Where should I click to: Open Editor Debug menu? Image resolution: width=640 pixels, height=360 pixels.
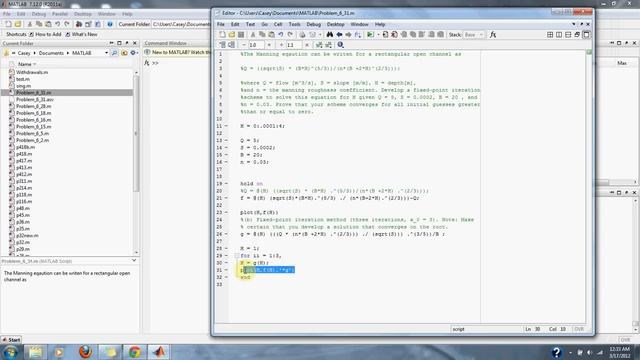tap(313, 24)
